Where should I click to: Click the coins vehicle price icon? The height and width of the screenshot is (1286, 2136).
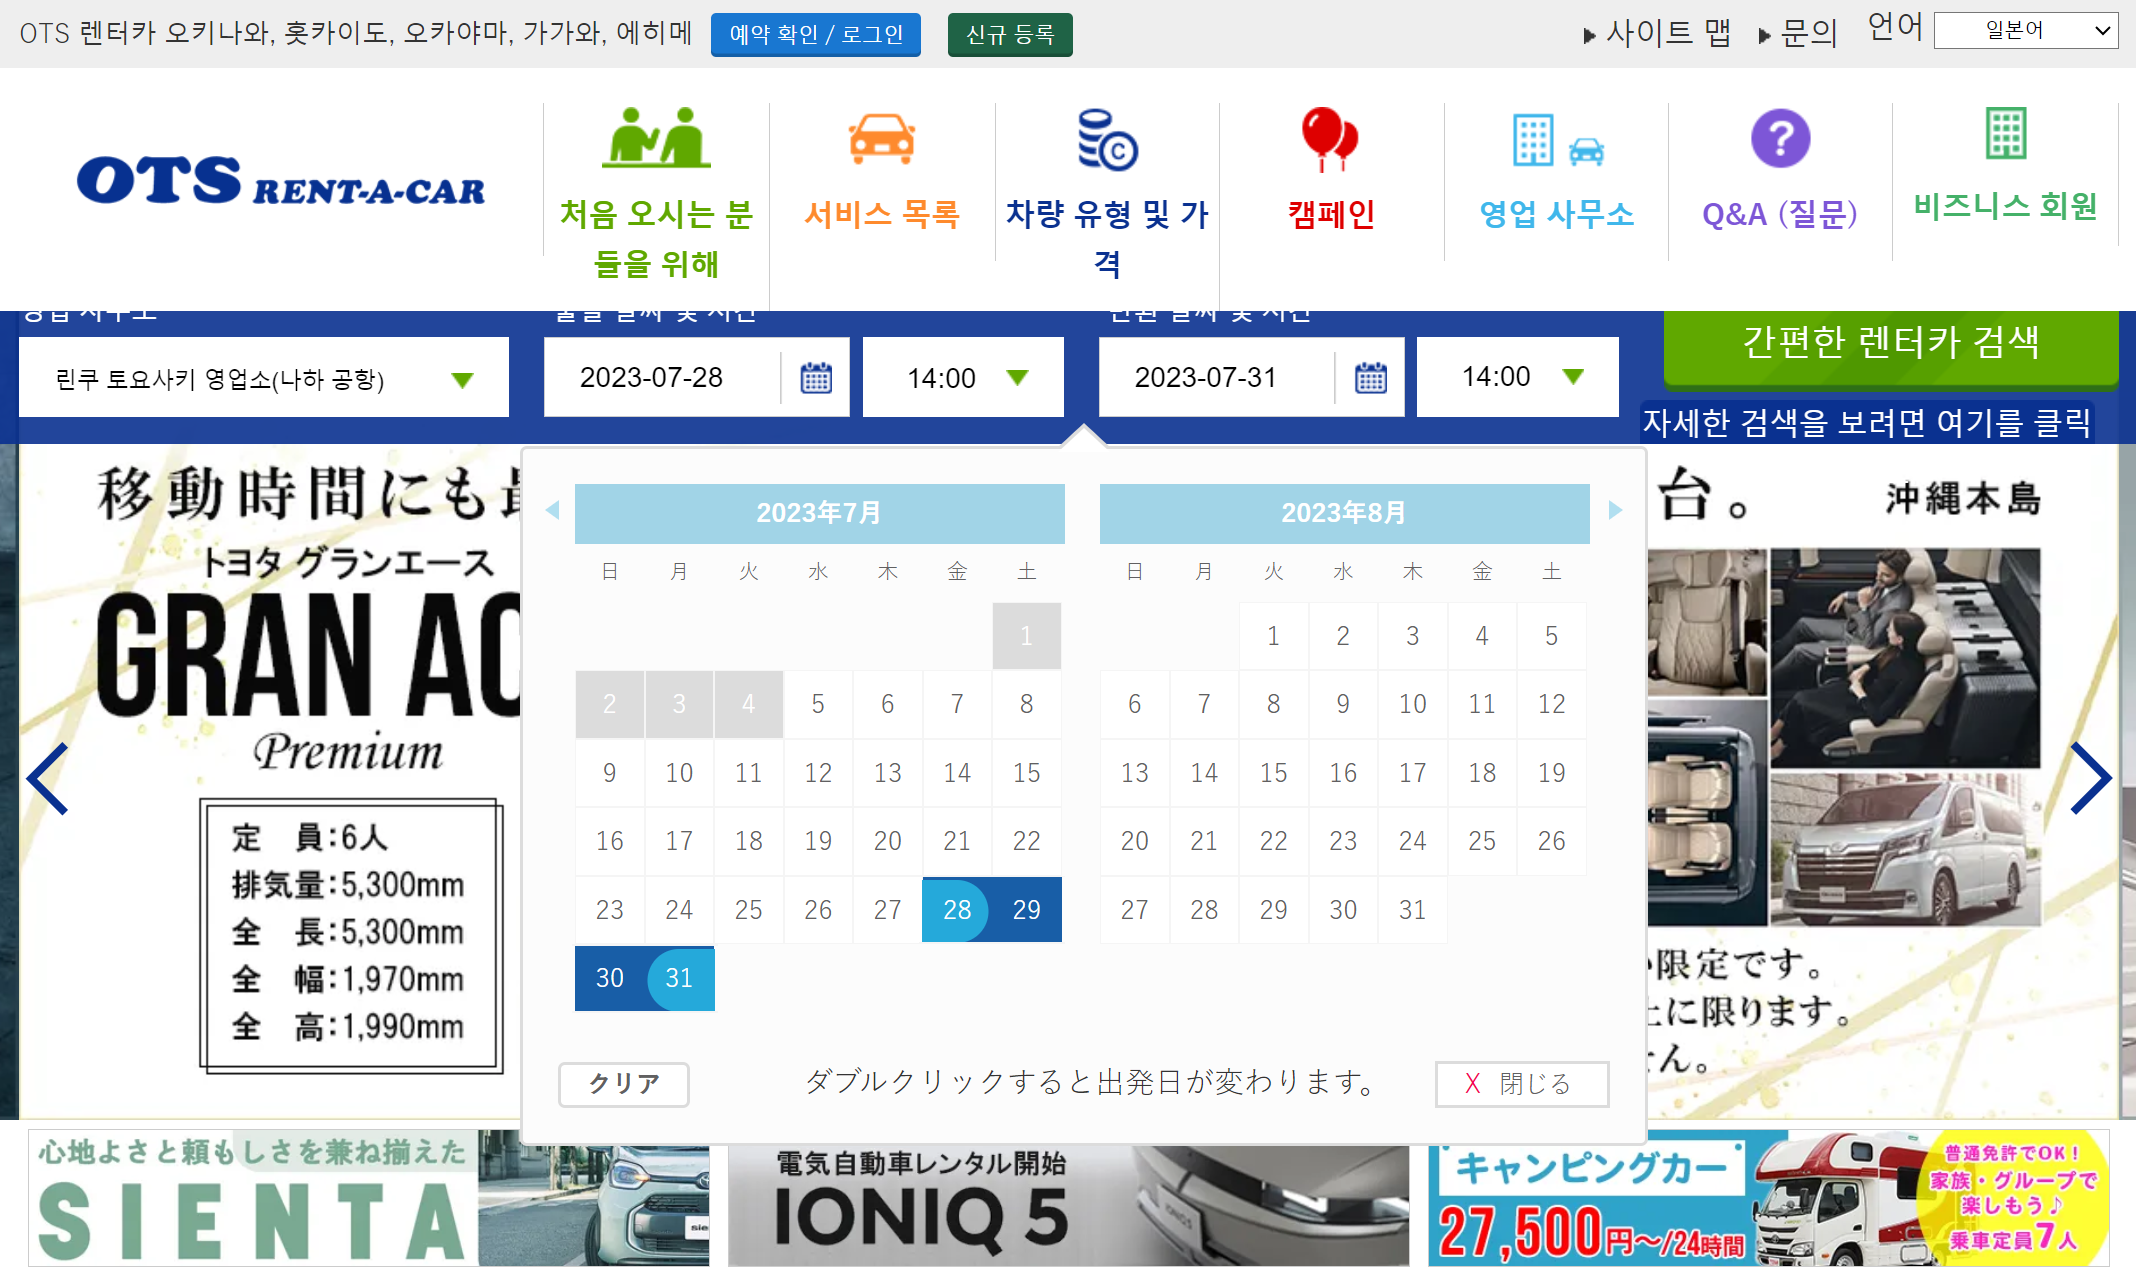1107,140
